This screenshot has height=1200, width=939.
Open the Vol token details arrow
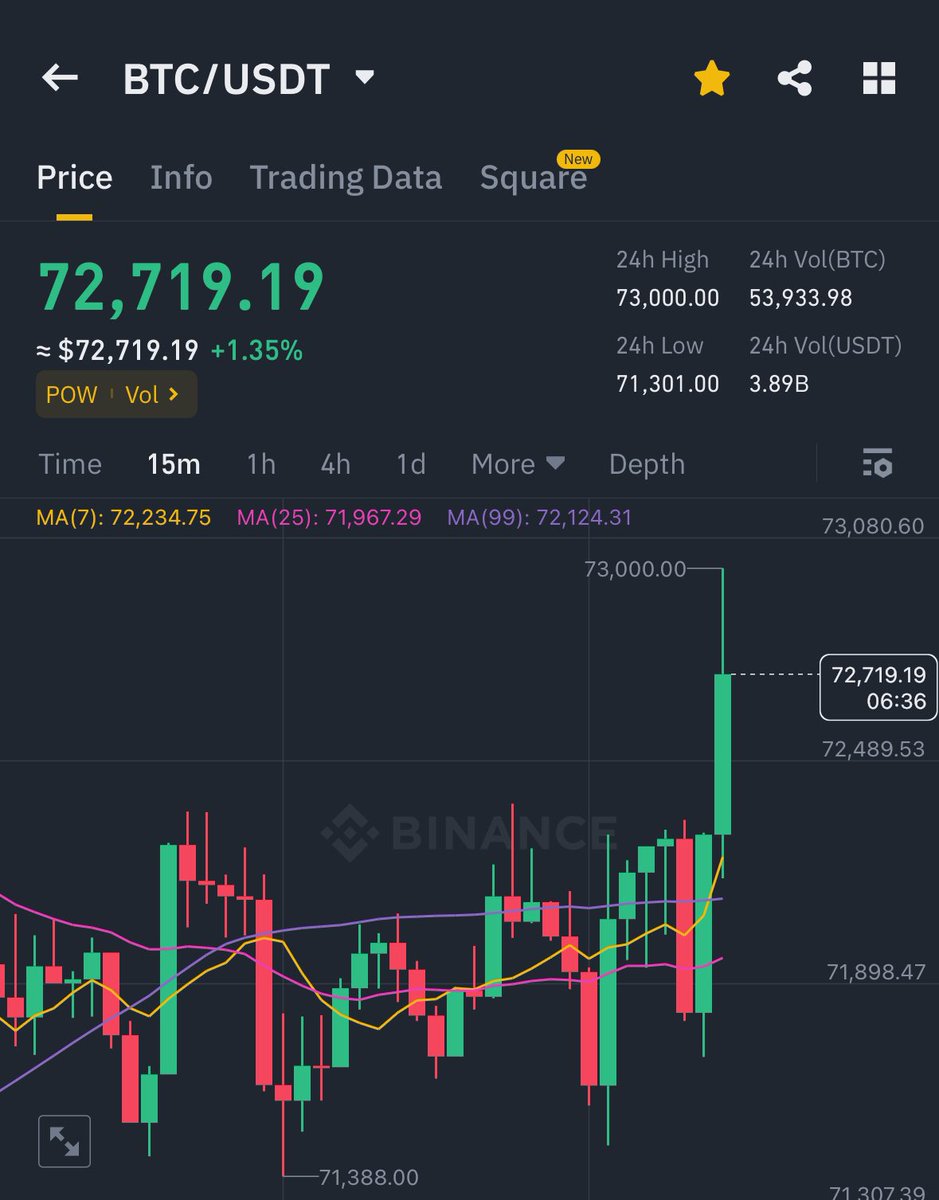point(152,394)
